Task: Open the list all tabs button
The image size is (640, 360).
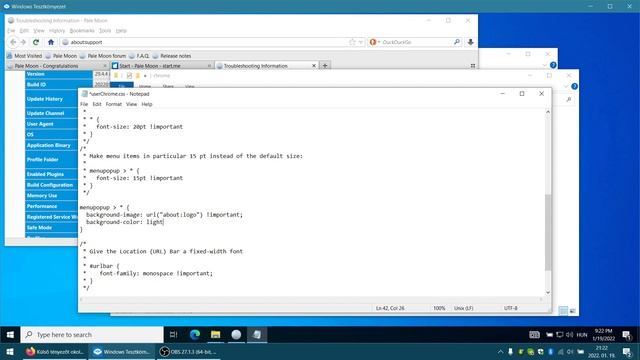Action: click(x=473, y=66)
